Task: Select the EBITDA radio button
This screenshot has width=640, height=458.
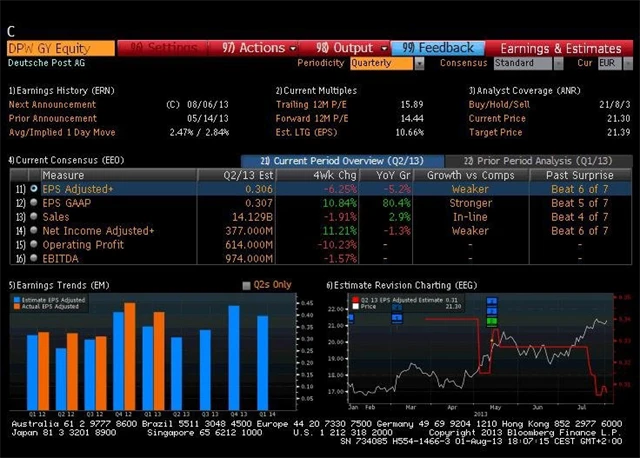Action: [34, 258]
